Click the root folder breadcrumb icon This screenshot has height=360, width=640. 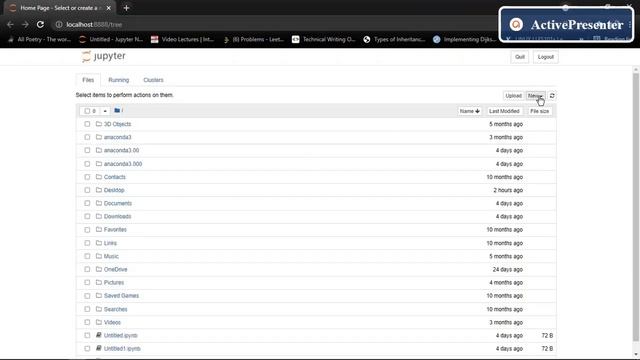tap(117, 111)
